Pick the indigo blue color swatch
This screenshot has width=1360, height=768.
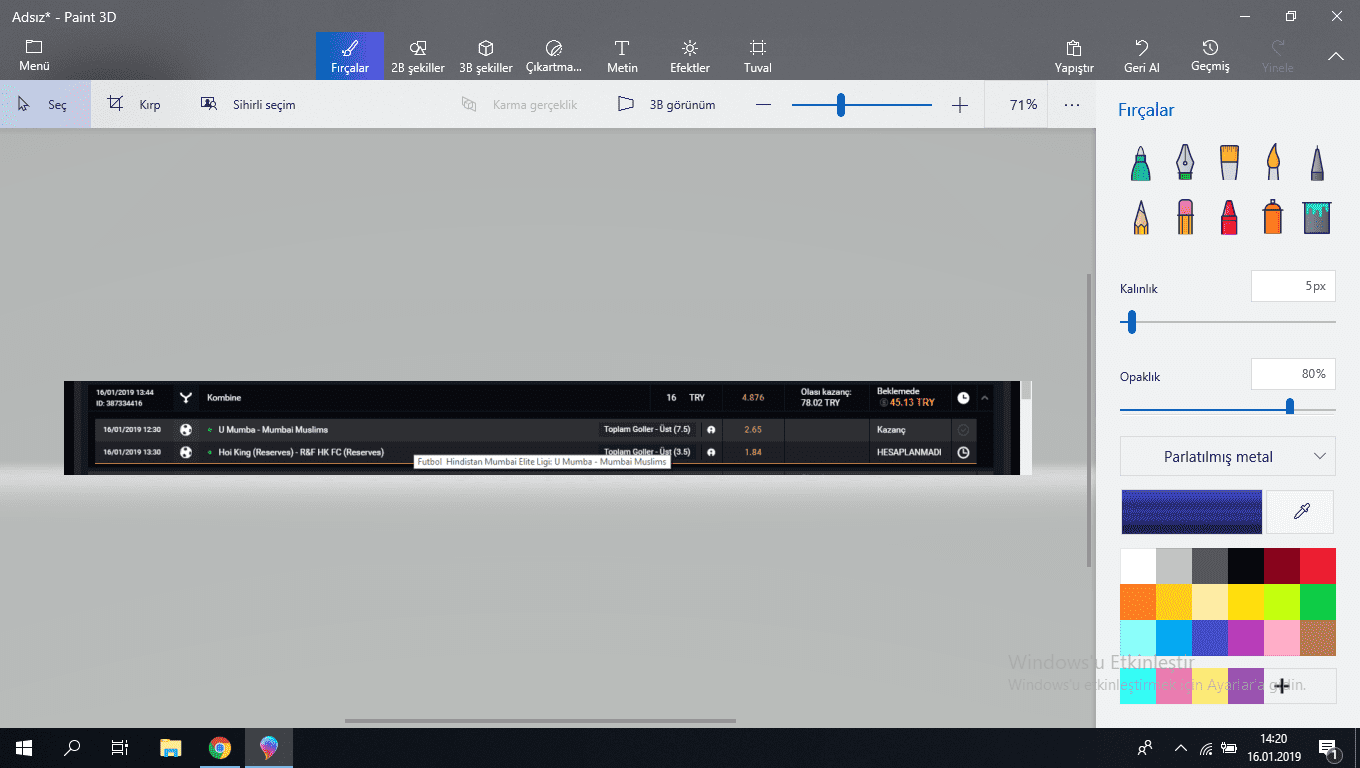coord(1210,638)
